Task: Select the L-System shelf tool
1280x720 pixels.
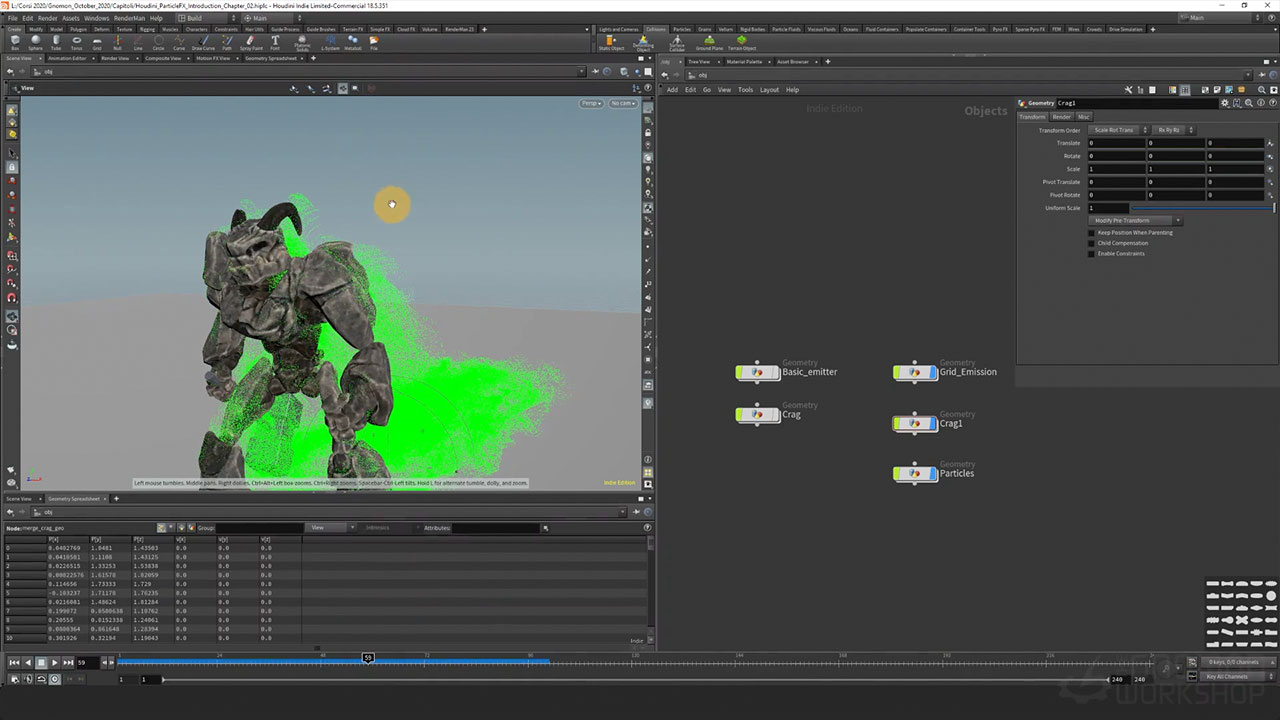Action: (x=330, y=42)
